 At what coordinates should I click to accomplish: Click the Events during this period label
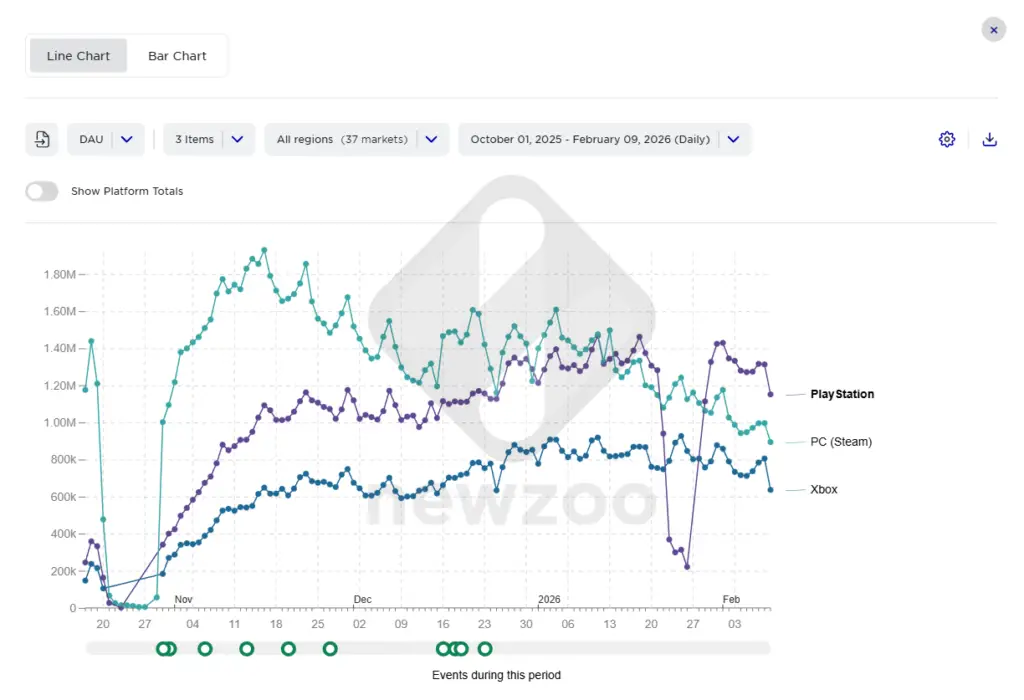tap(496, 675)
